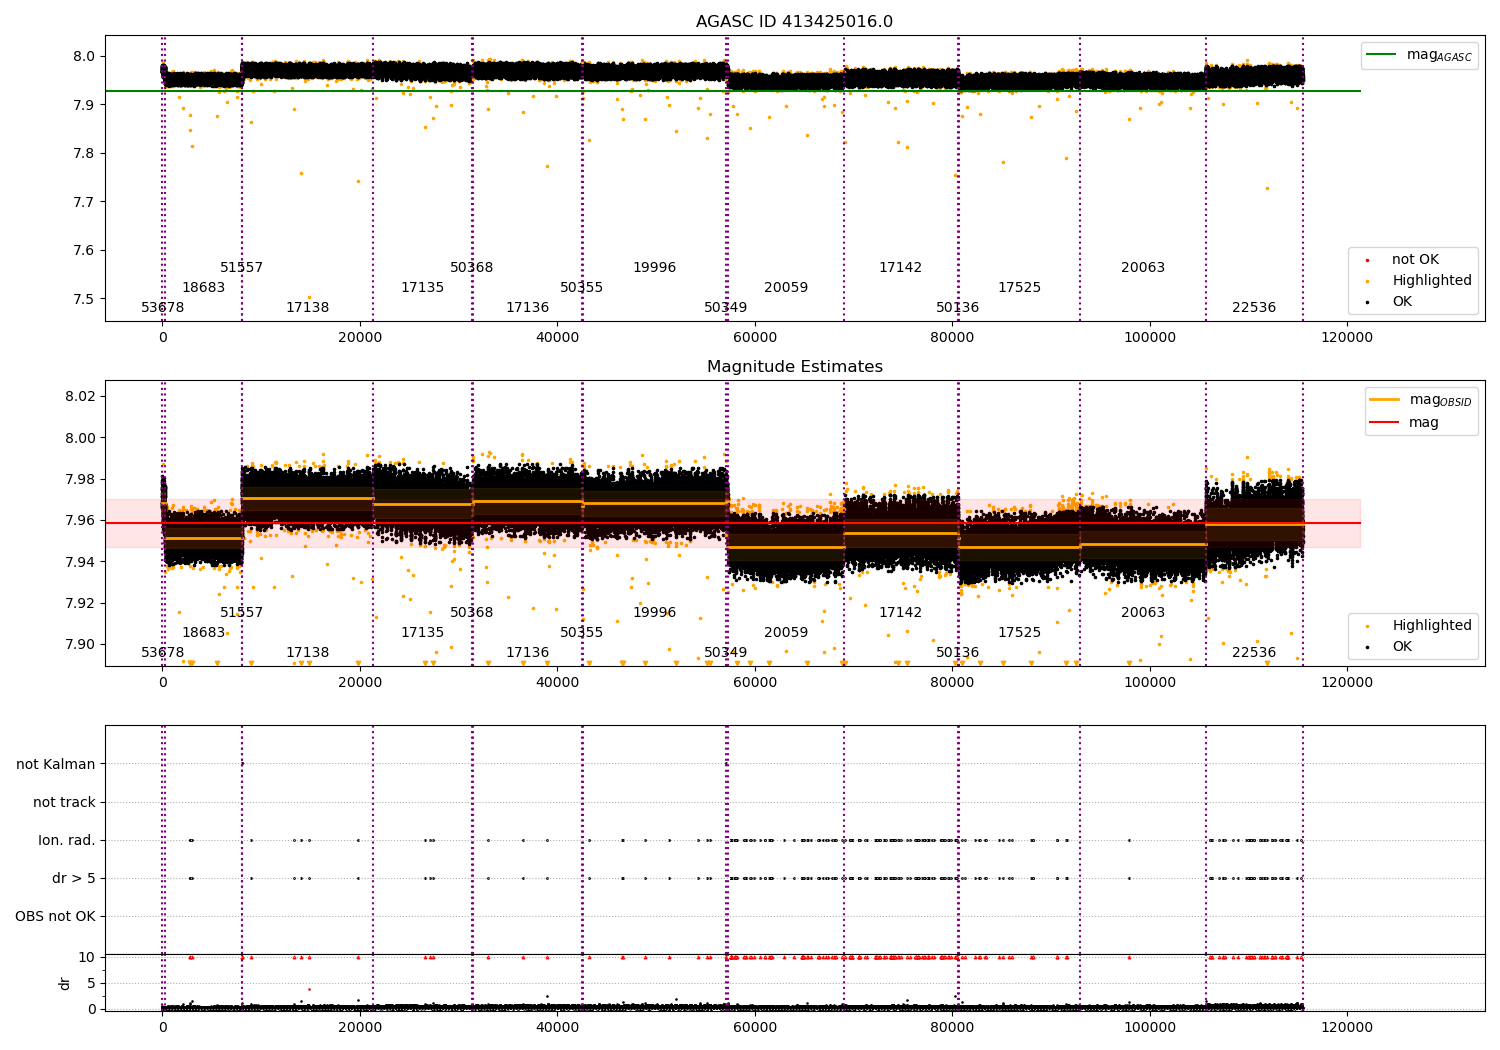Click obsid label 17142 in top plot

coord(900,268)
